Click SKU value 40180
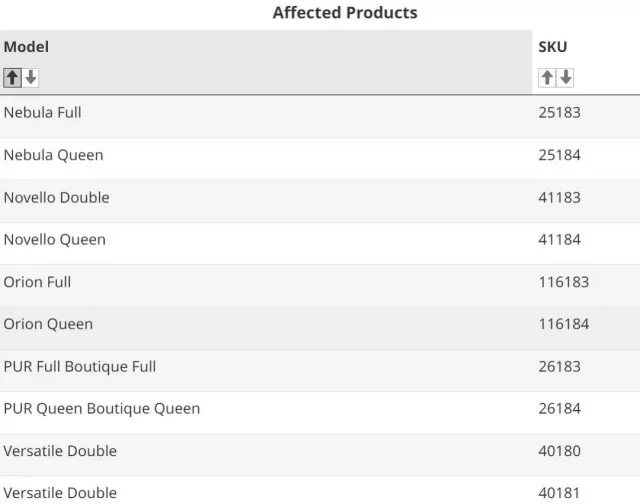This screenshot has width=640, height=504. (x=559, y=451)
